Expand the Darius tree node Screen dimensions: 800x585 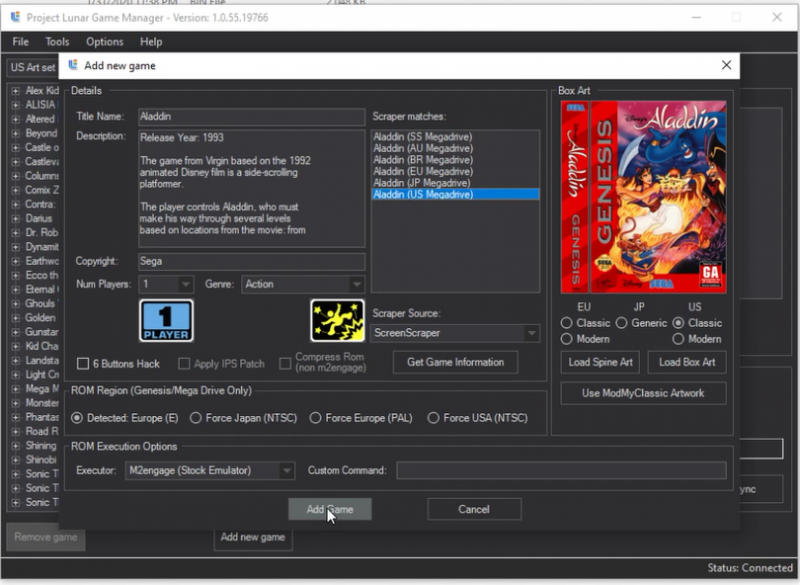[x=15, y=219]
